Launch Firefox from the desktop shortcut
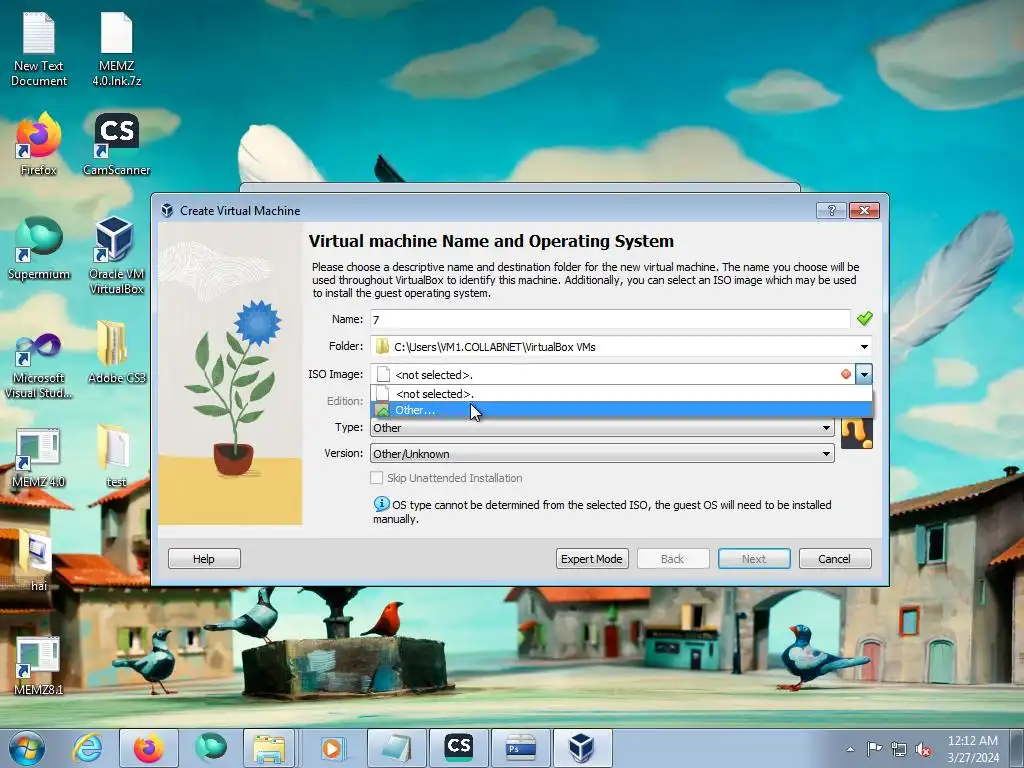Image resolution: width=1024 pixels, height=768 pixels. click(x=39, y=144)
